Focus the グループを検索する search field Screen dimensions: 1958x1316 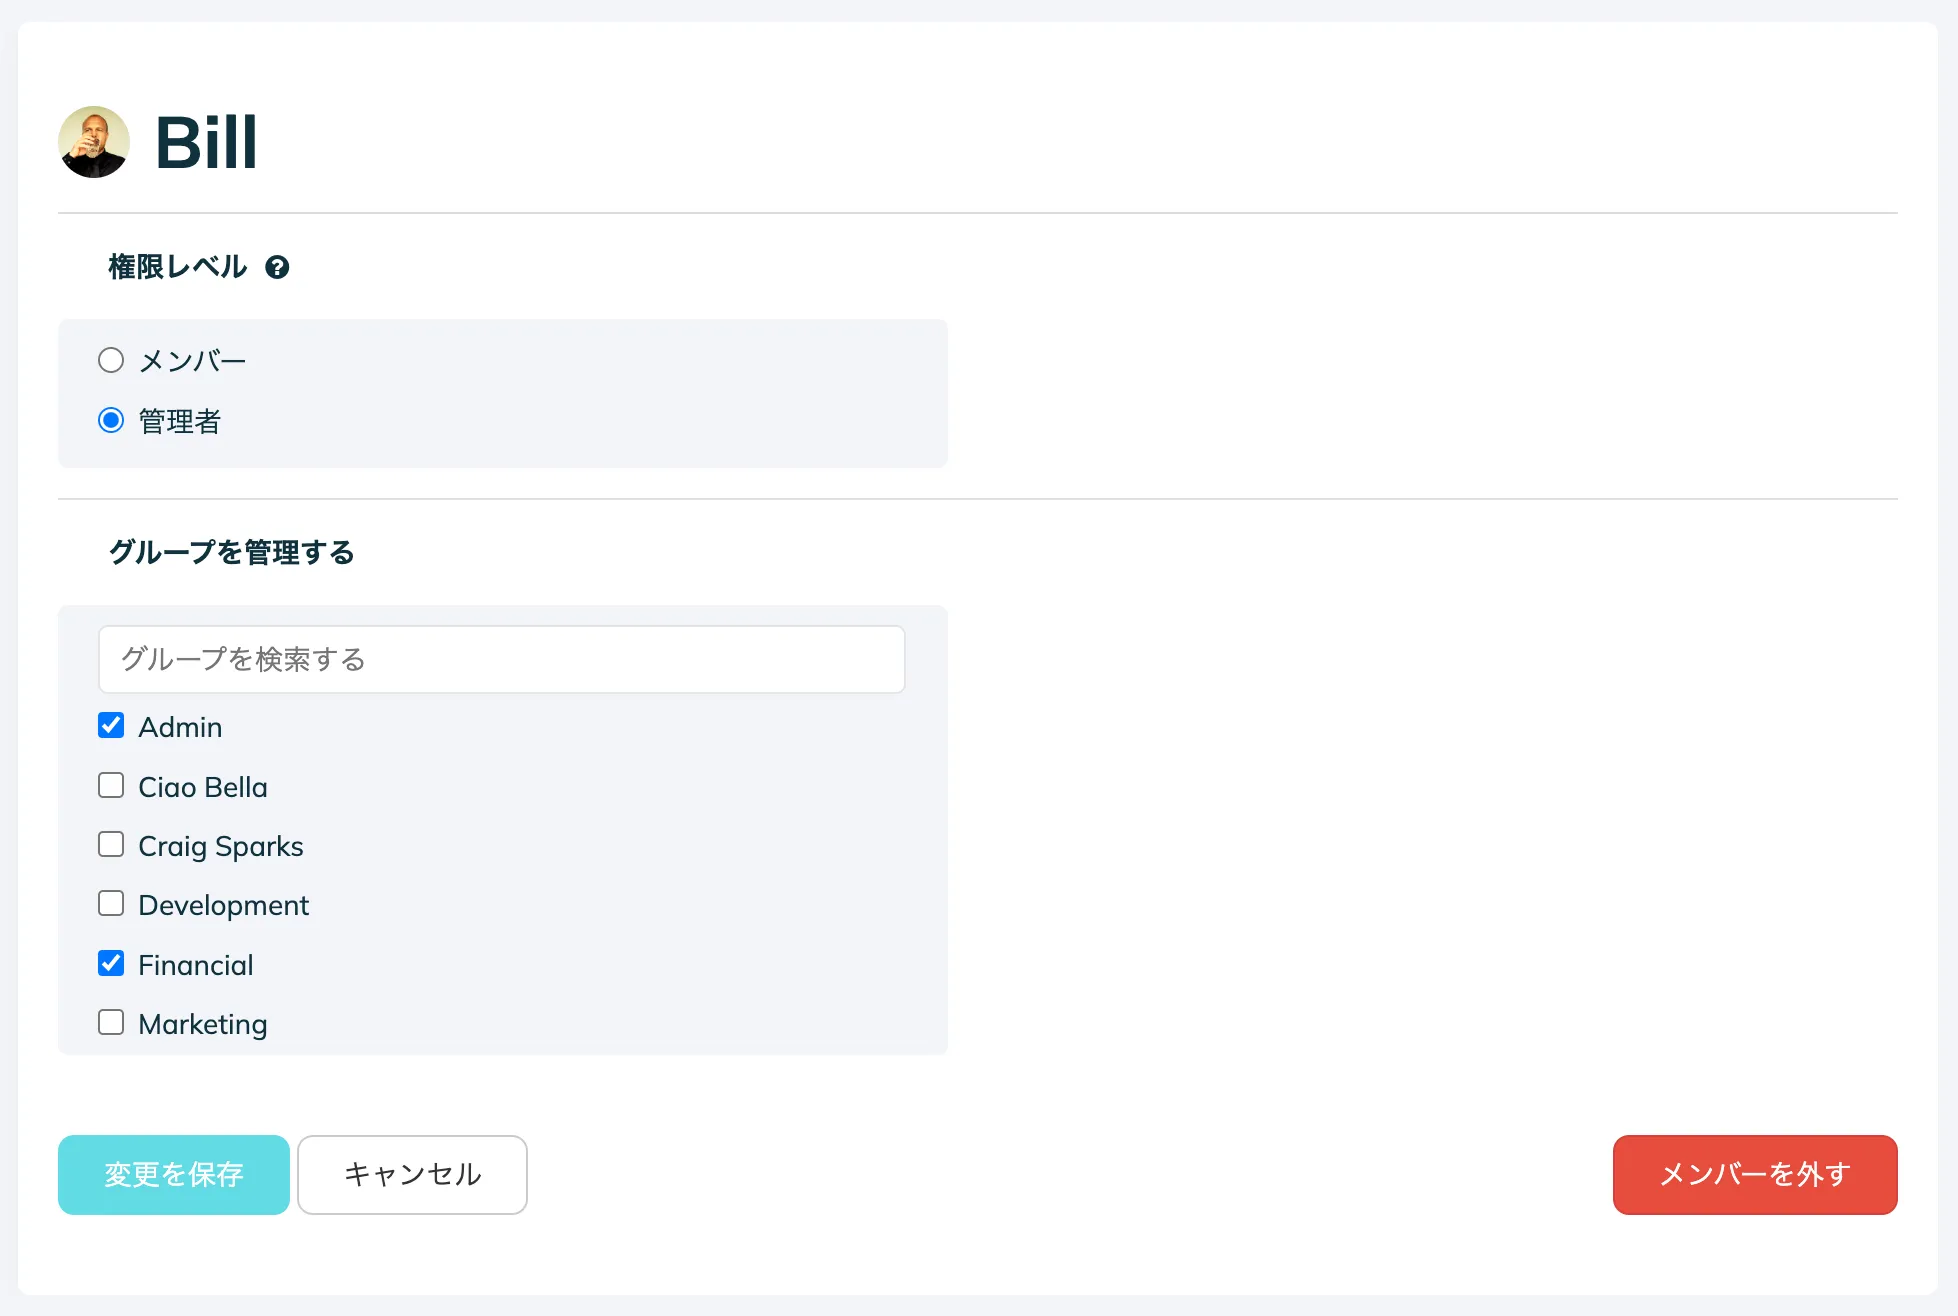point(502,659)
